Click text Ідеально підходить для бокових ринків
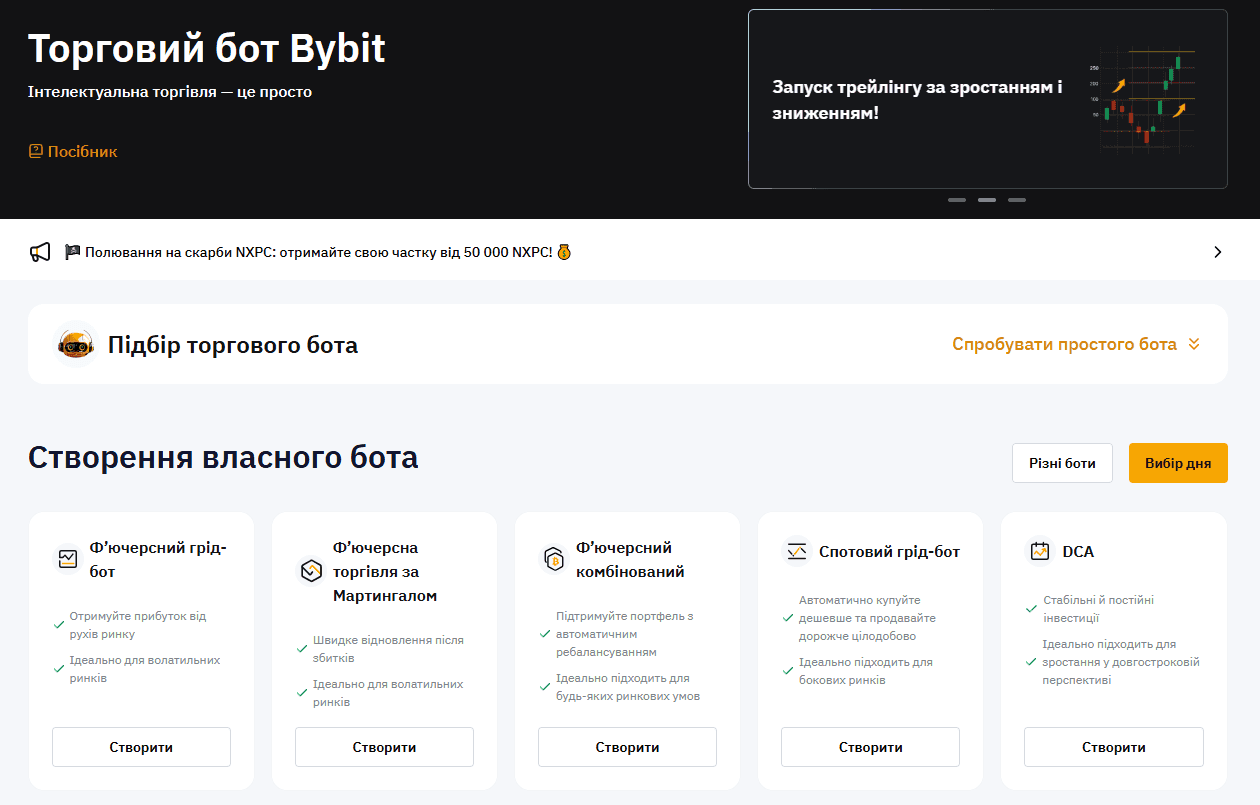1260x805 pixels. [x=865, y=671]
